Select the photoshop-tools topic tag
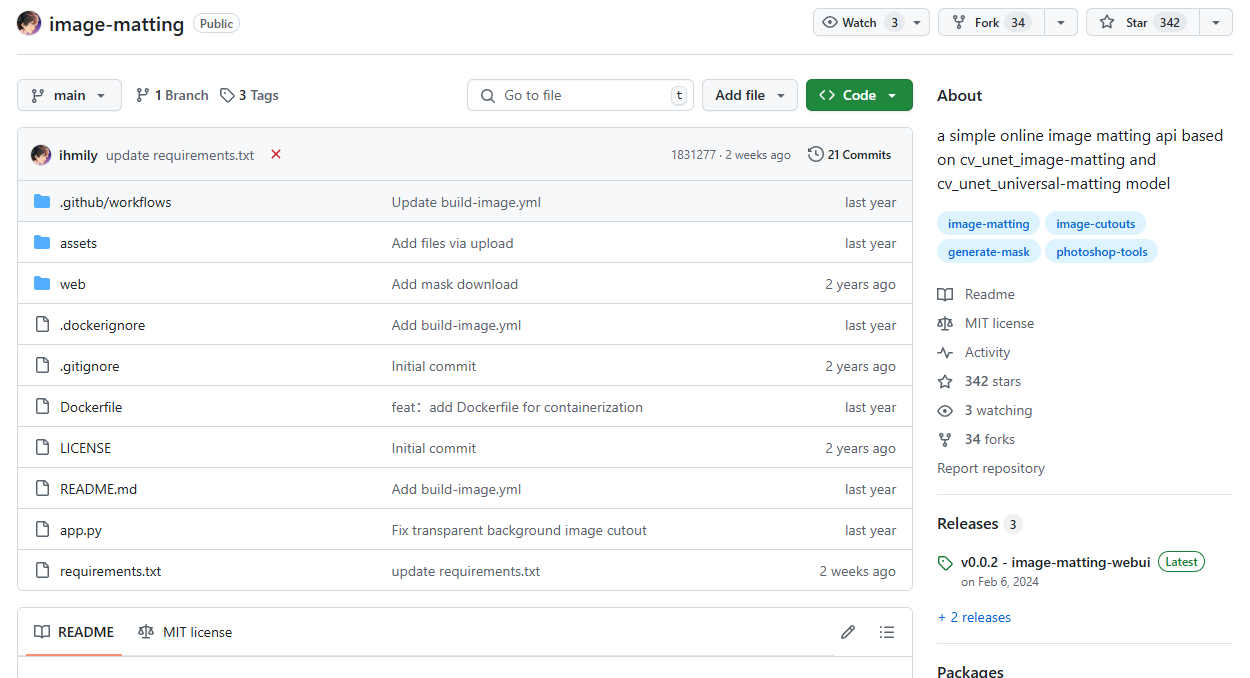1250x678 pixels. [x=1102, y=252]
